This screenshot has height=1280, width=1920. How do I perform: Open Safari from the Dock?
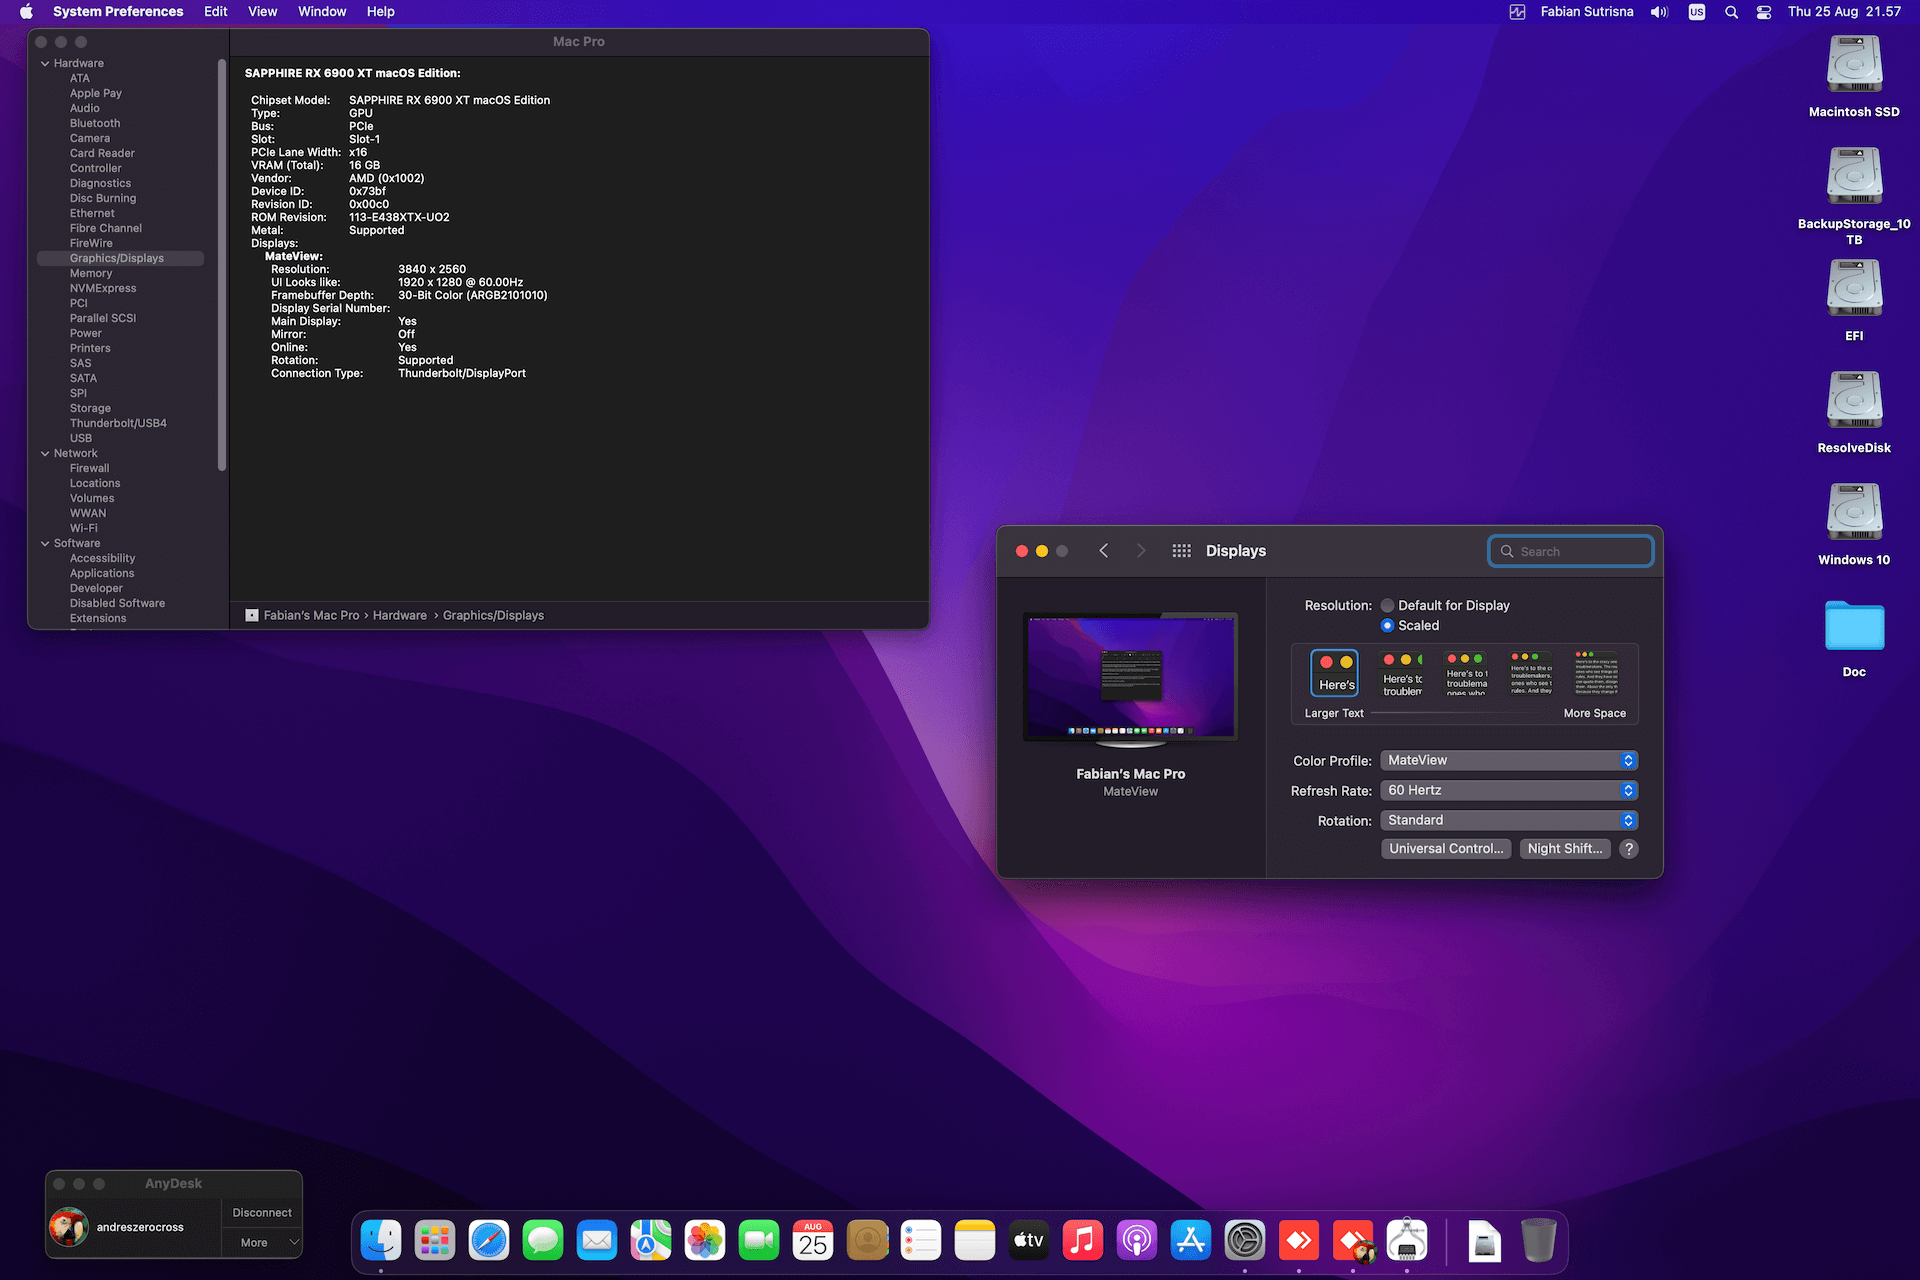pyautogui.click(x=489, y=1240)
